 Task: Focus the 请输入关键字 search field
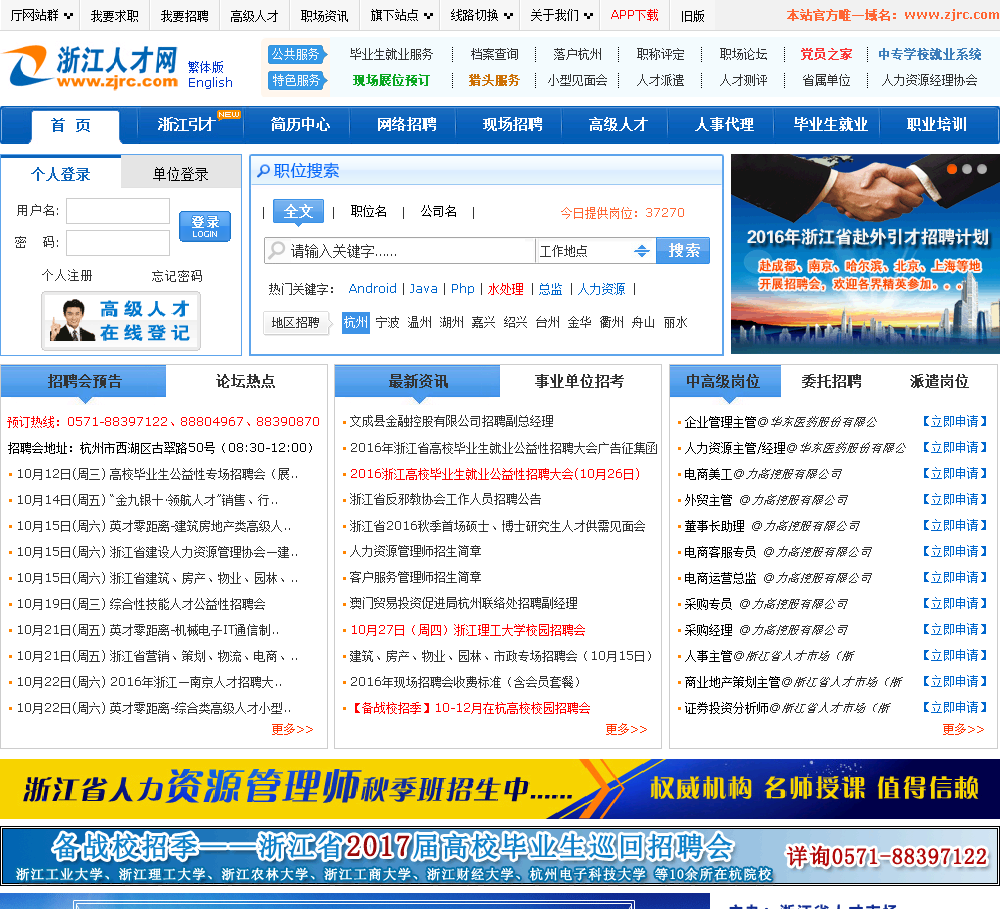[x=400, y=251]
